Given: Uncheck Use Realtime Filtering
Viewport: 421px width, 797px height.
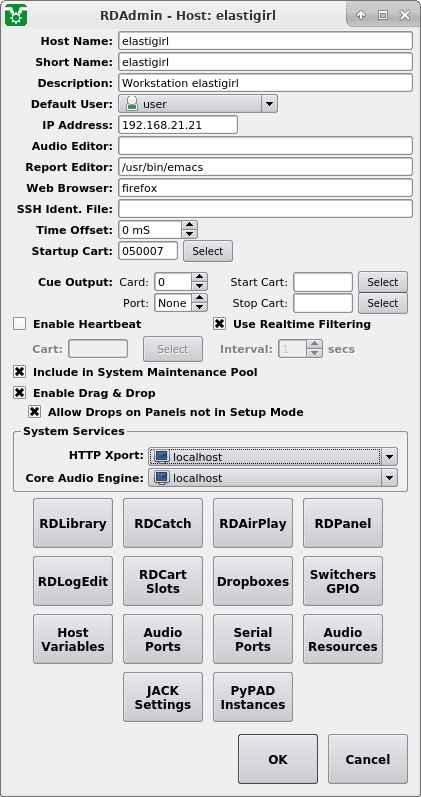Looking at the screenshot, I should [219, 324].
